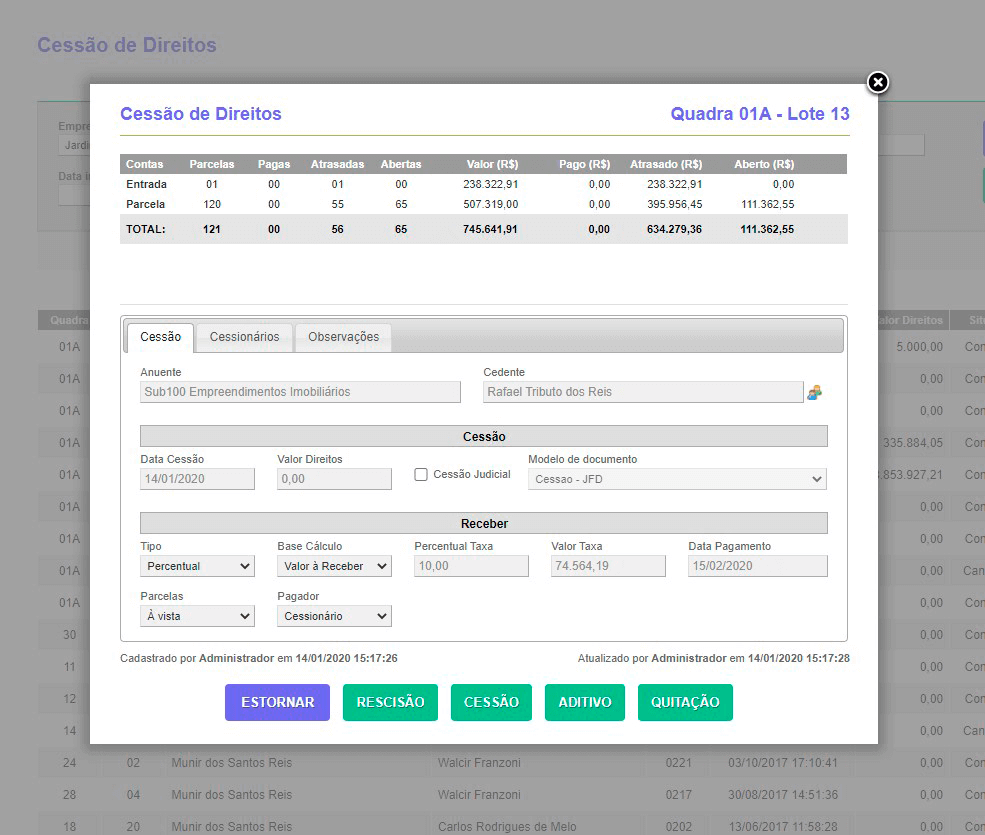Screen dimensions: 985x835
Task: Close the Cessão de Direitos dialog
Action: [877, 82]
